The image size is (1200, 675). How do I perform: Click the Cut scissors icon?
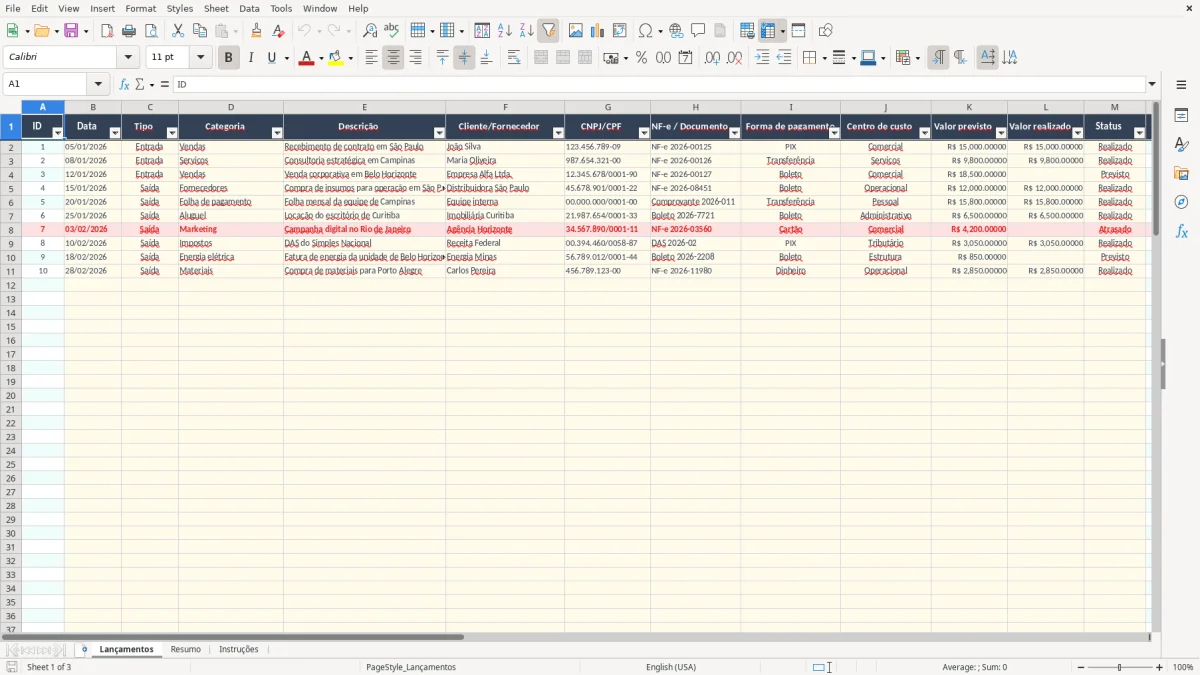[x=177, y=31]
